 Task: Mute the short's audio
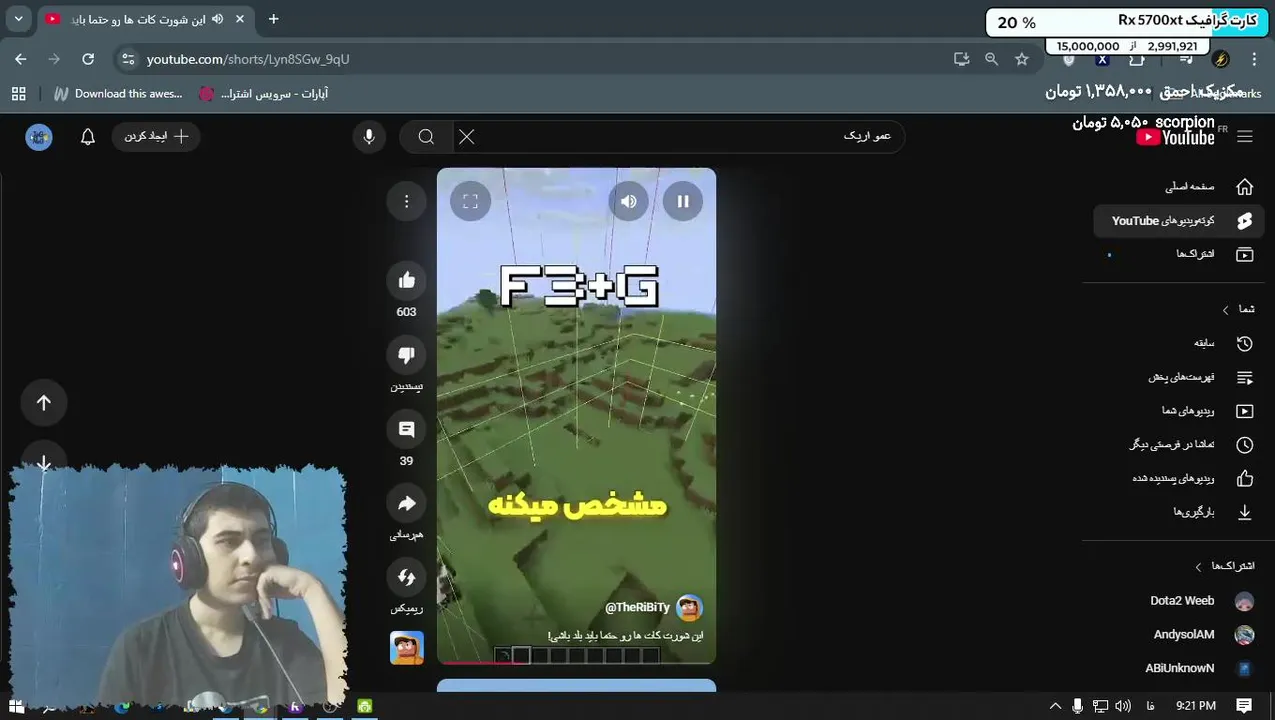tap(628, 202)
